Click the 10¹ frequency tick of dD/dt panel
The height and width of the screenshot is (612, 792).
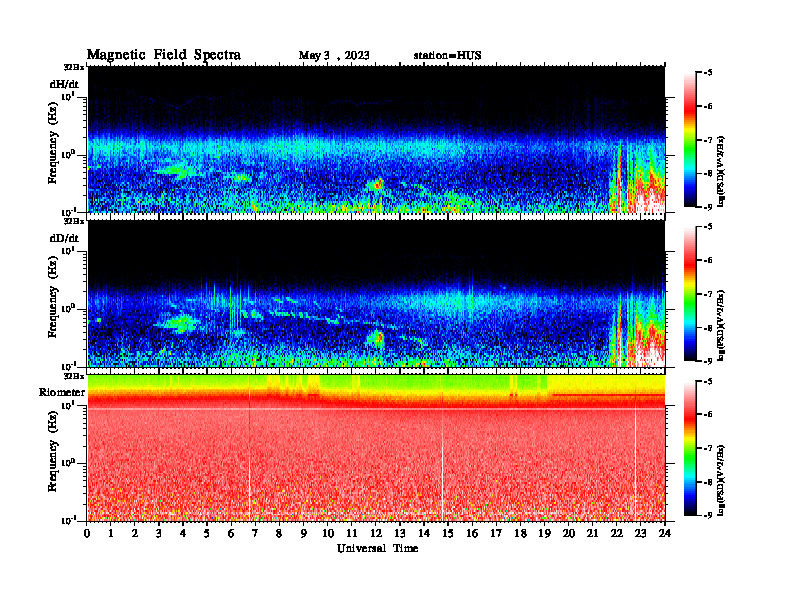(67, 250)
